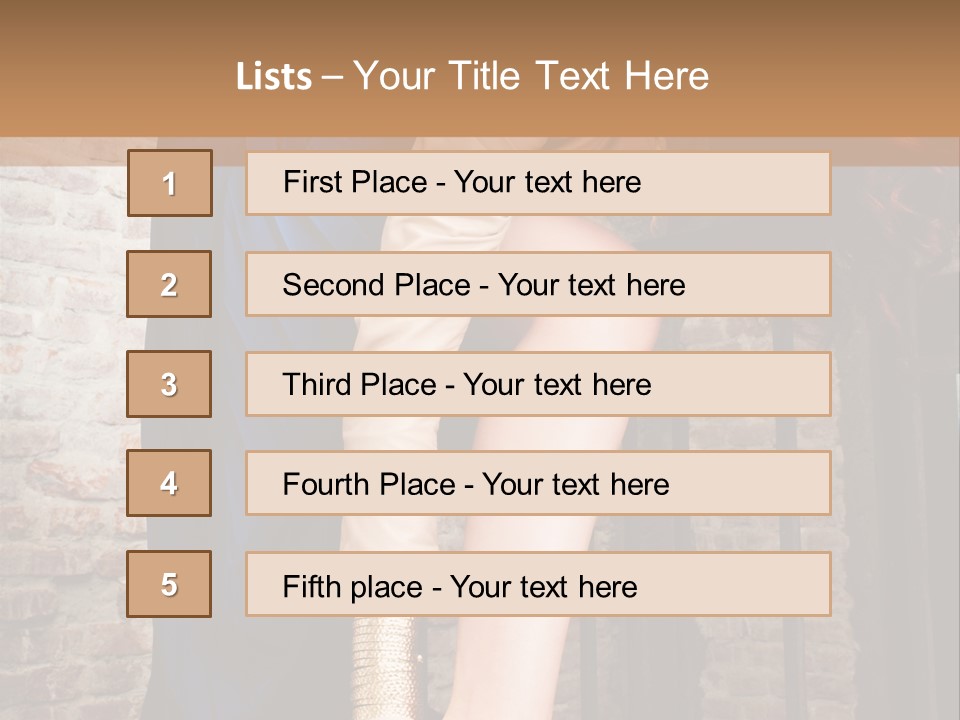Select the number 2 box
The width and height of the screenshot is (960, 720).
169,284
